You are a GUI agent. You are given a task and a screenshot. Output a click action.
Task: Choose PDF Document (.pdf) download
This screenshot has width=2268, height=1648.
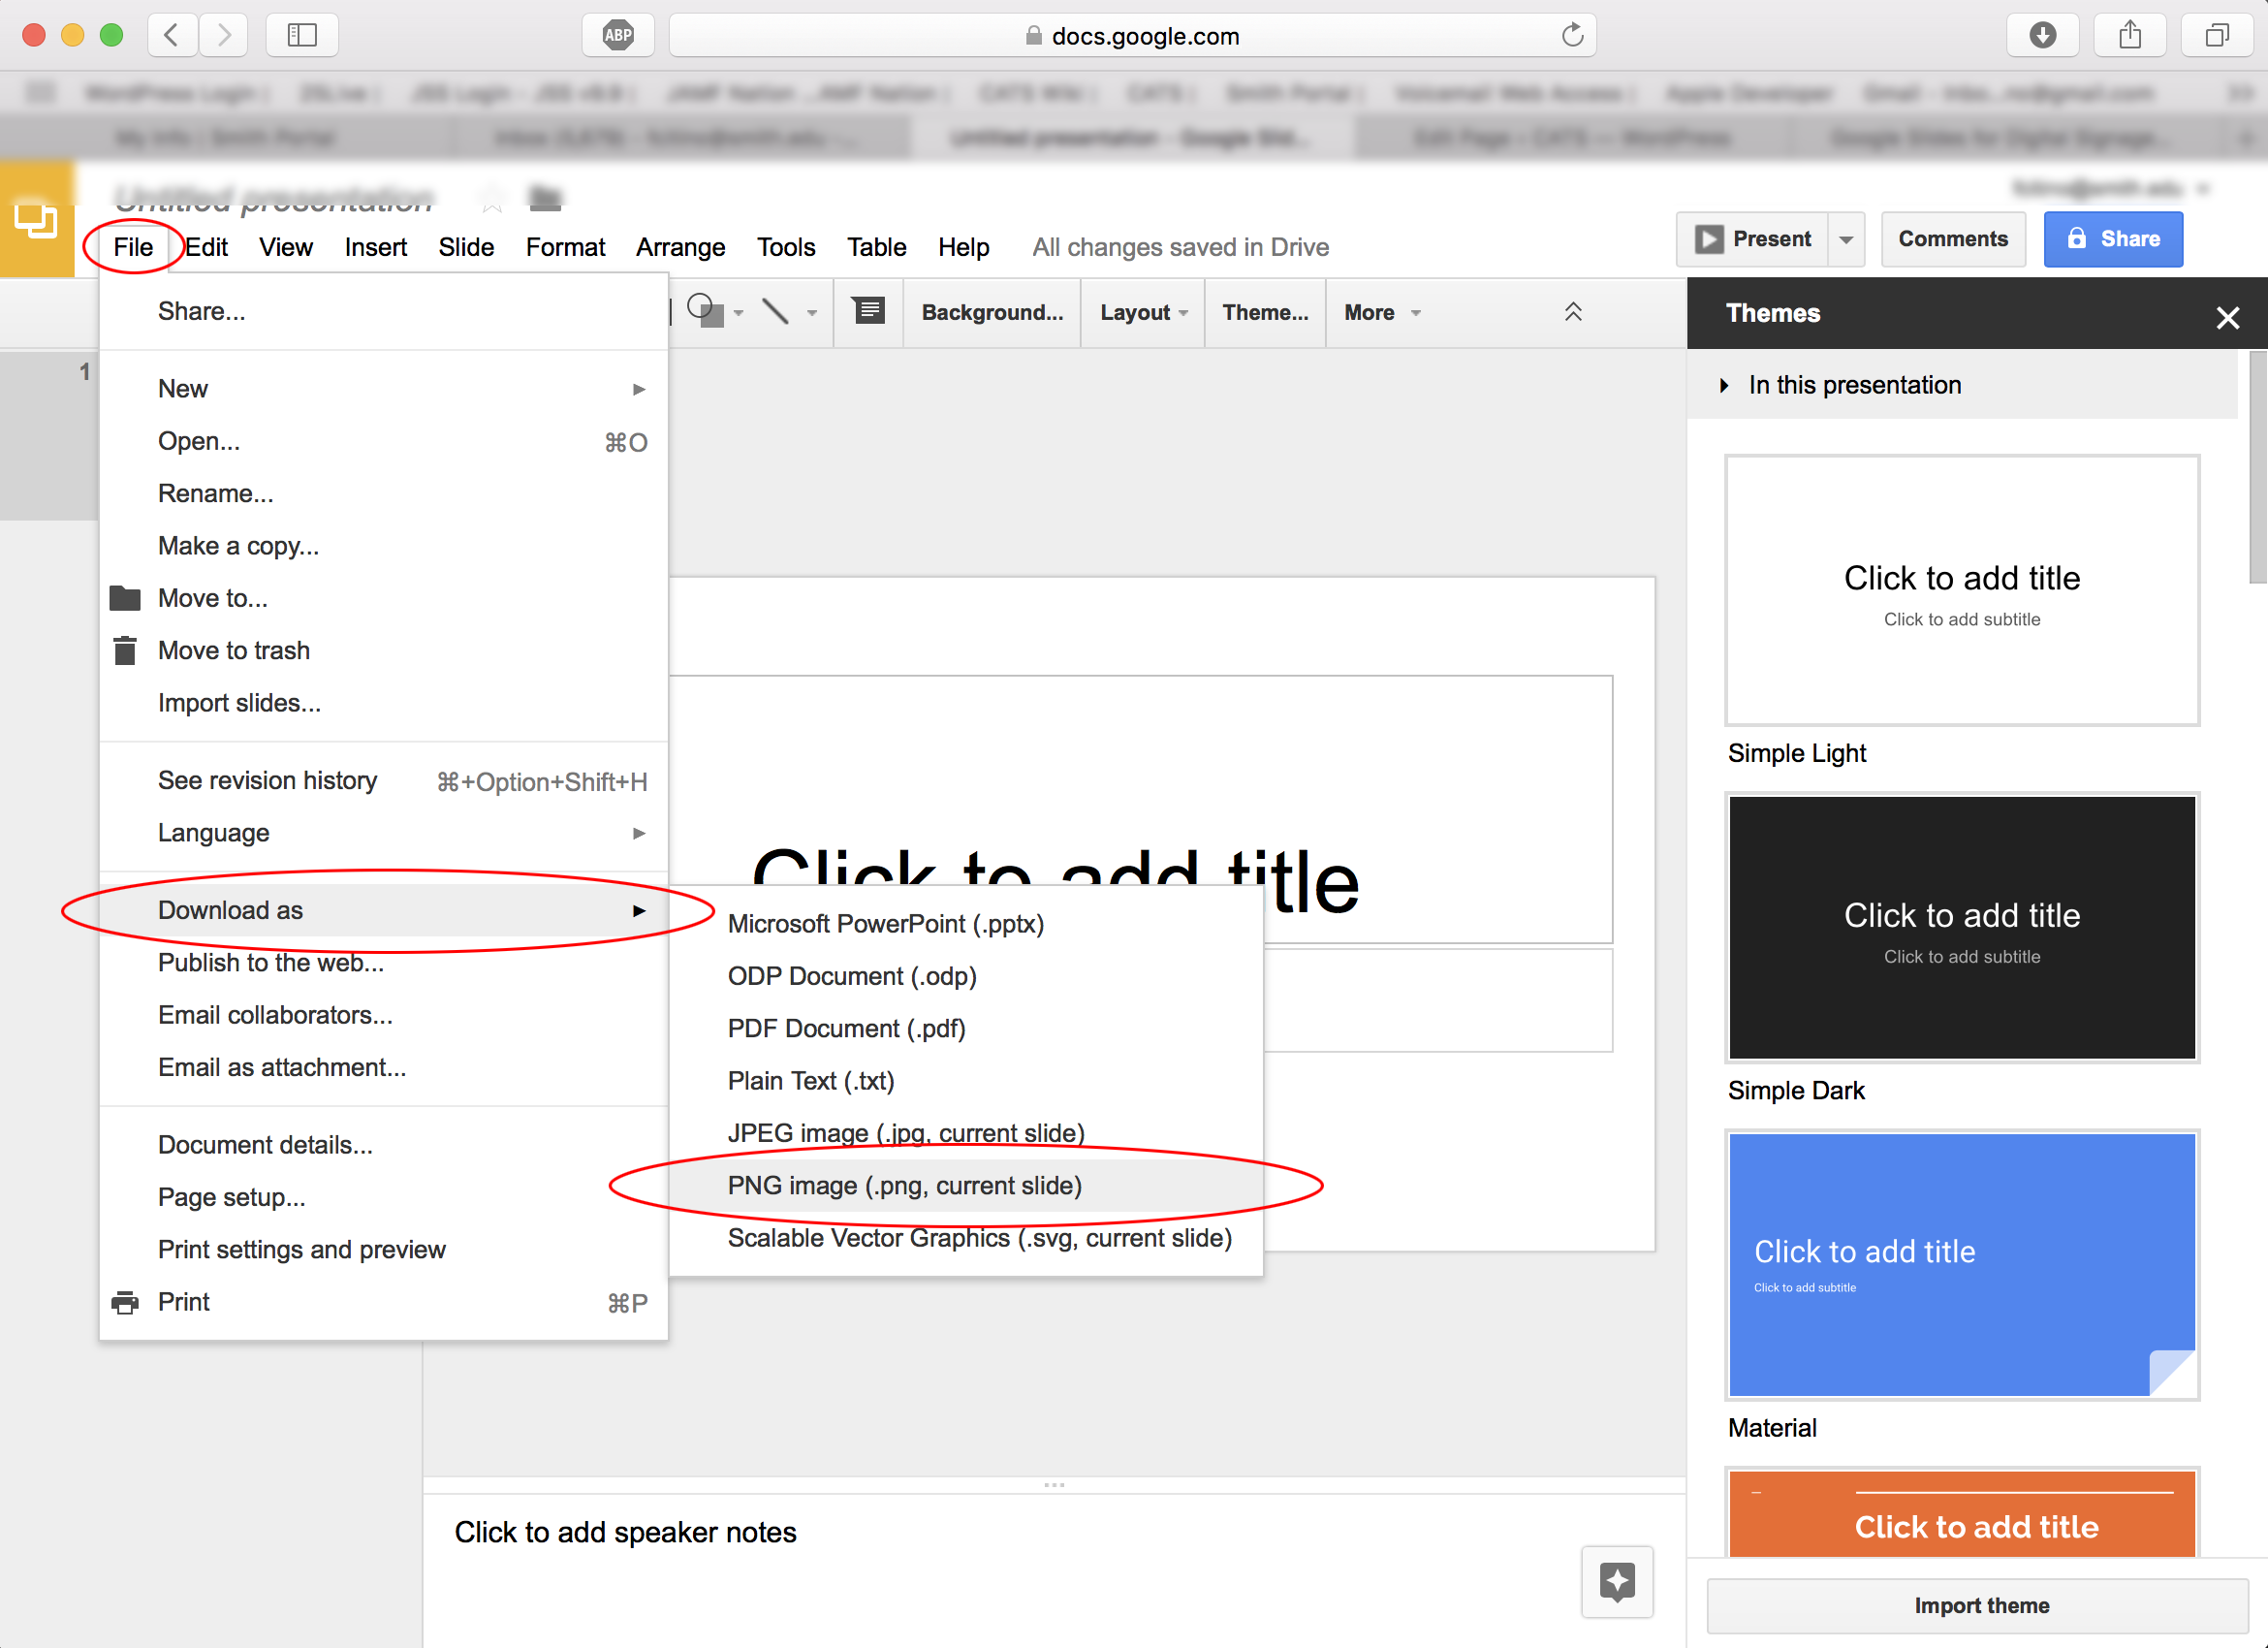(x=966, y=1029)
